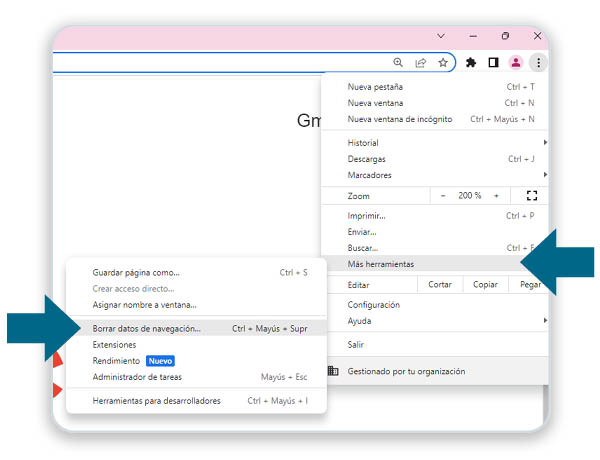The width and height of the screenshot is (600, 460).
Task: Click the Cortar button
Action: click(x=440, y=285)
